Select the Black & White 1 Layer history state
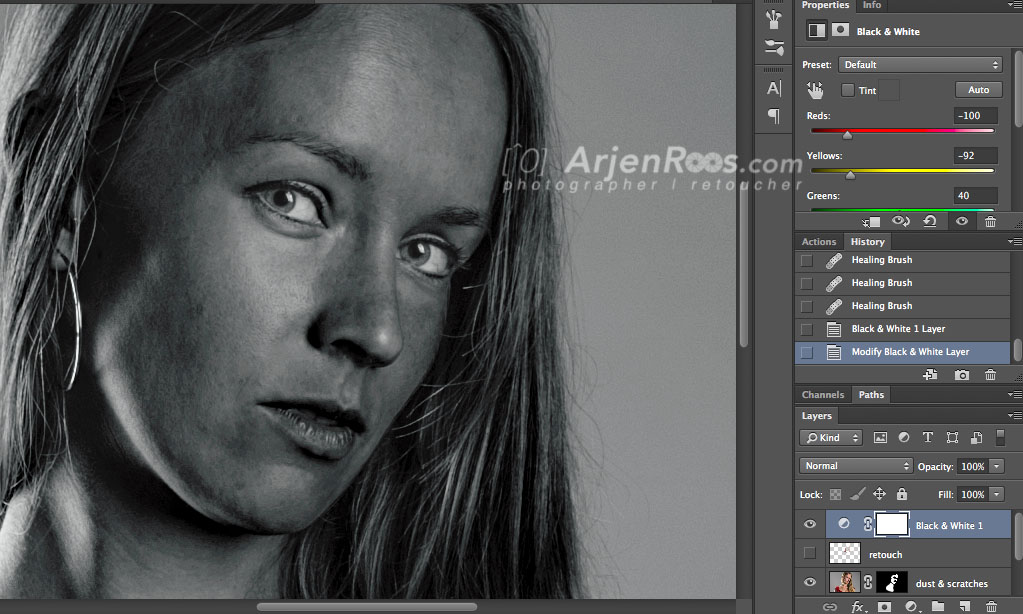This screenshot has width=1023, height=614. click(897, 329)
